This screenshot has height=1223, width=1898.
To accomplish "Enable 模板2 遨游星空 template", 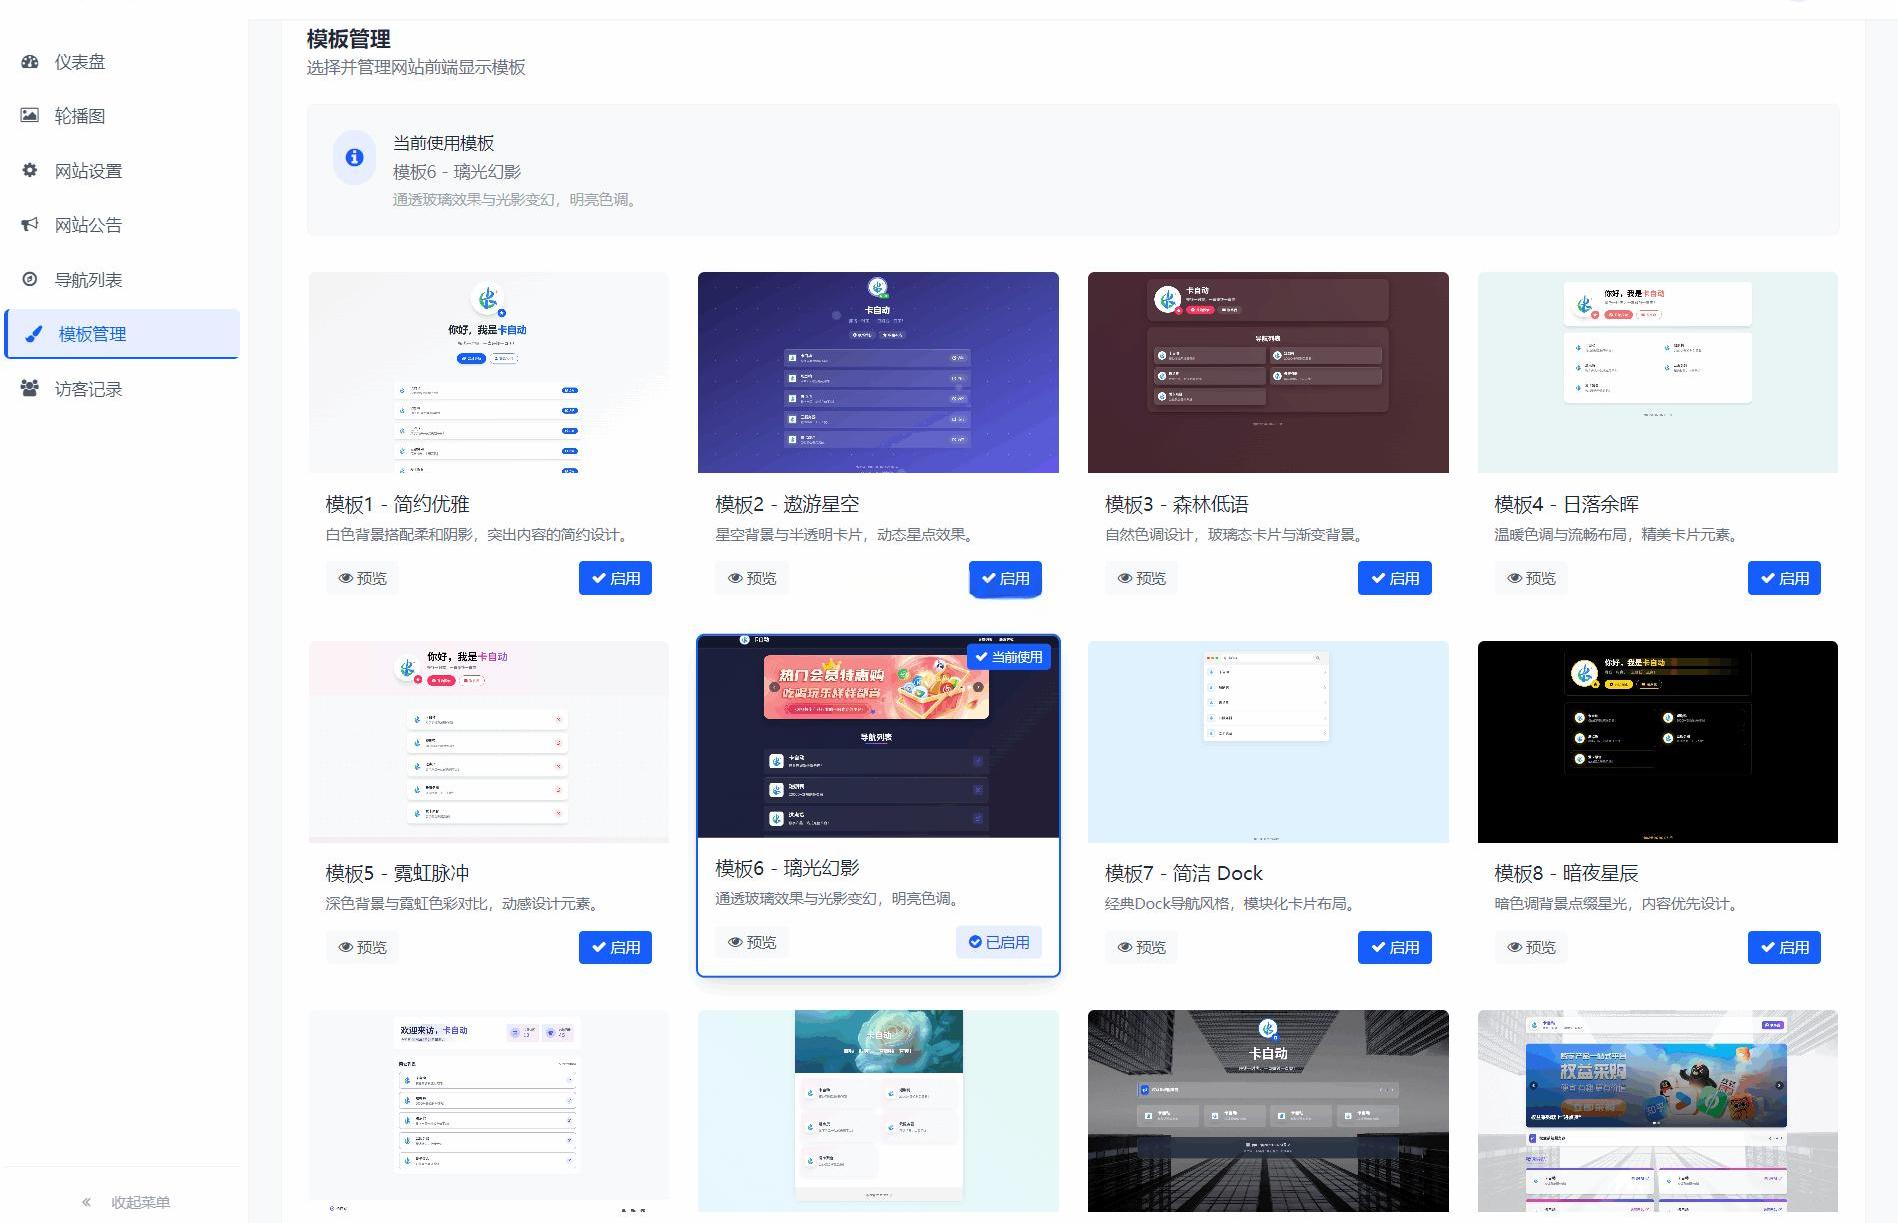I will (x=1005, y=578).
